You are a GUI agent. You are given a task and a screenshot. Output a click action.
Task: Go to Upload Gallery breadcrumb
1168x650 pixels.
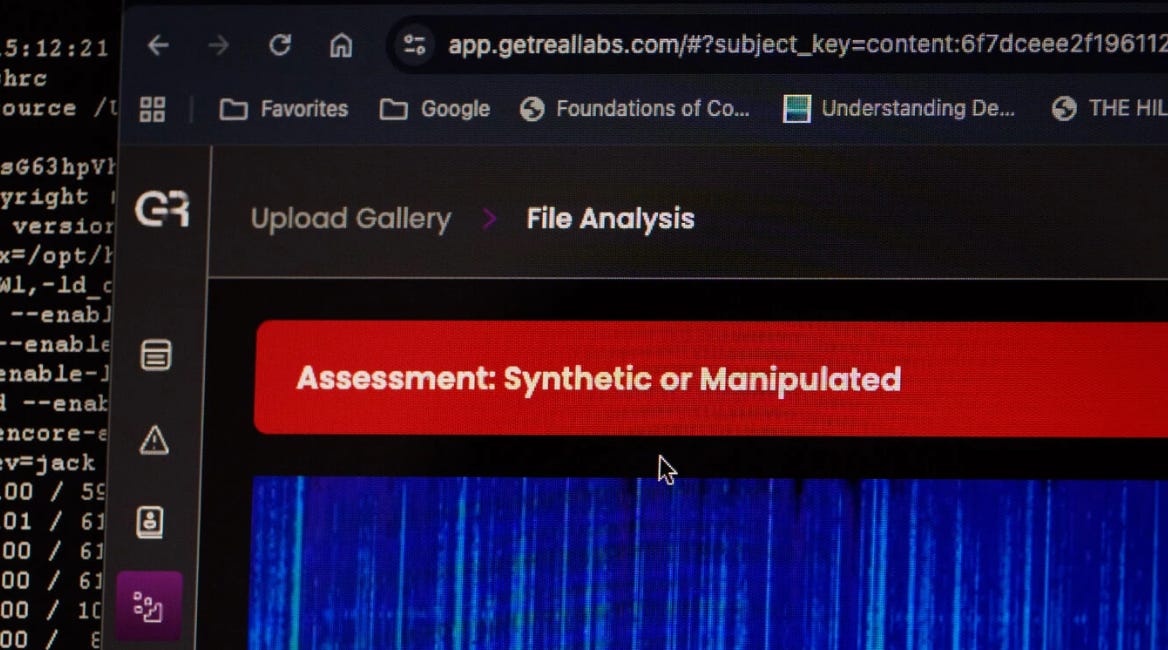351,219
